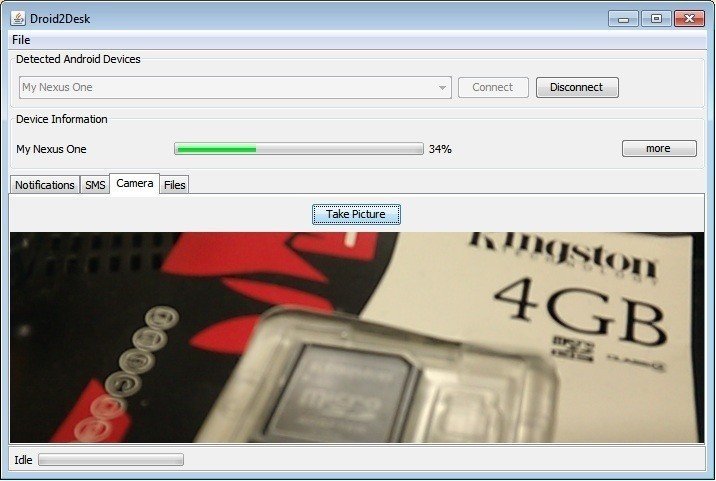Screen dimensions: 716x481
Task: Maximize the Droid2Desk window
Action: (x=656, y=19)
